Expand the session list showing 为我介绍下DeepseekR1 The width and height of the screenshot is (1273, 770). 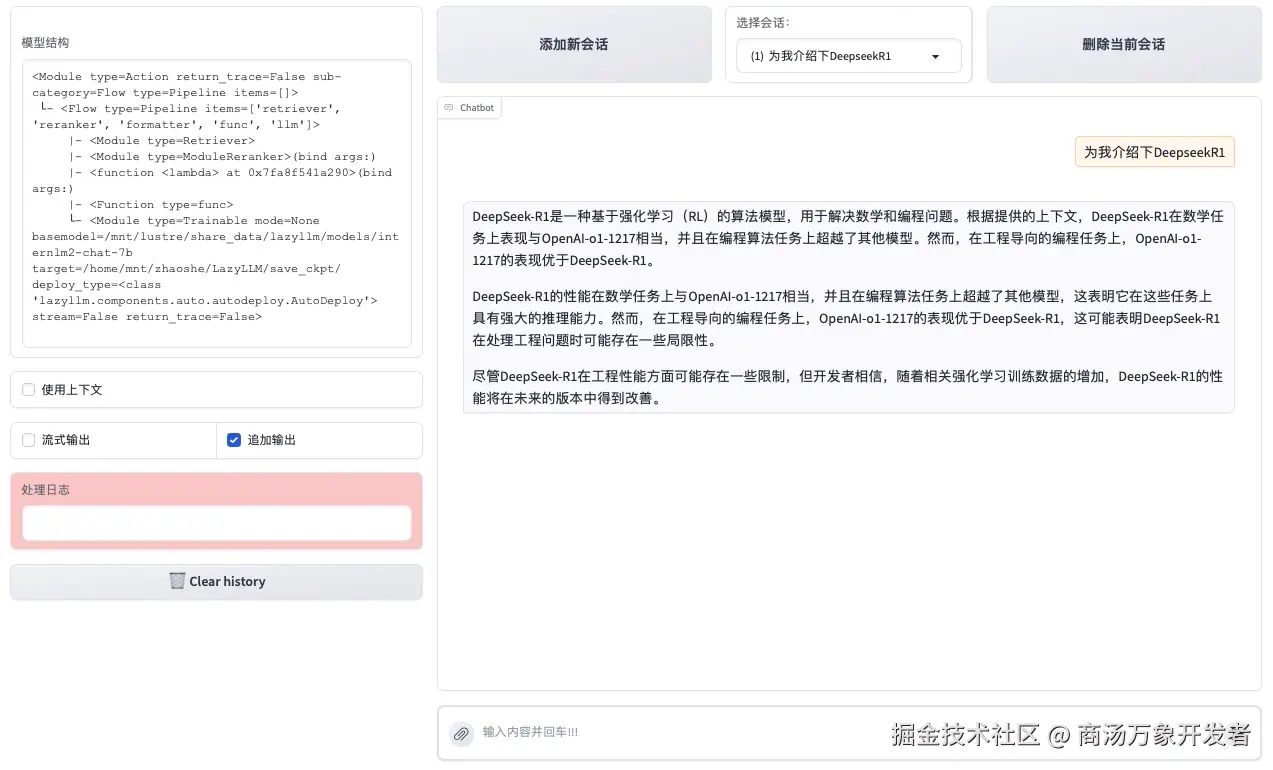[848, 56]
